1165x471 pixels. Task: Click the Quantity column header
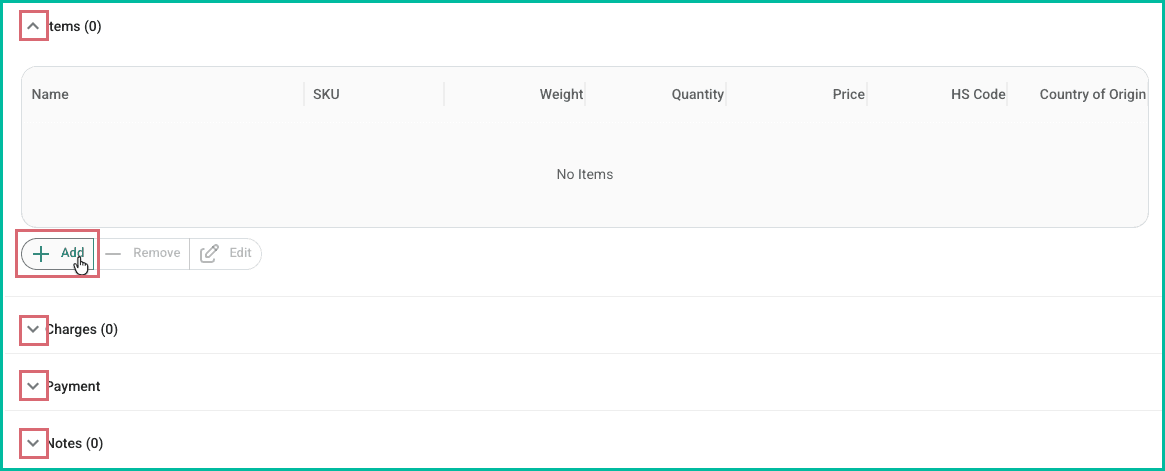click(x=697, y=94)
